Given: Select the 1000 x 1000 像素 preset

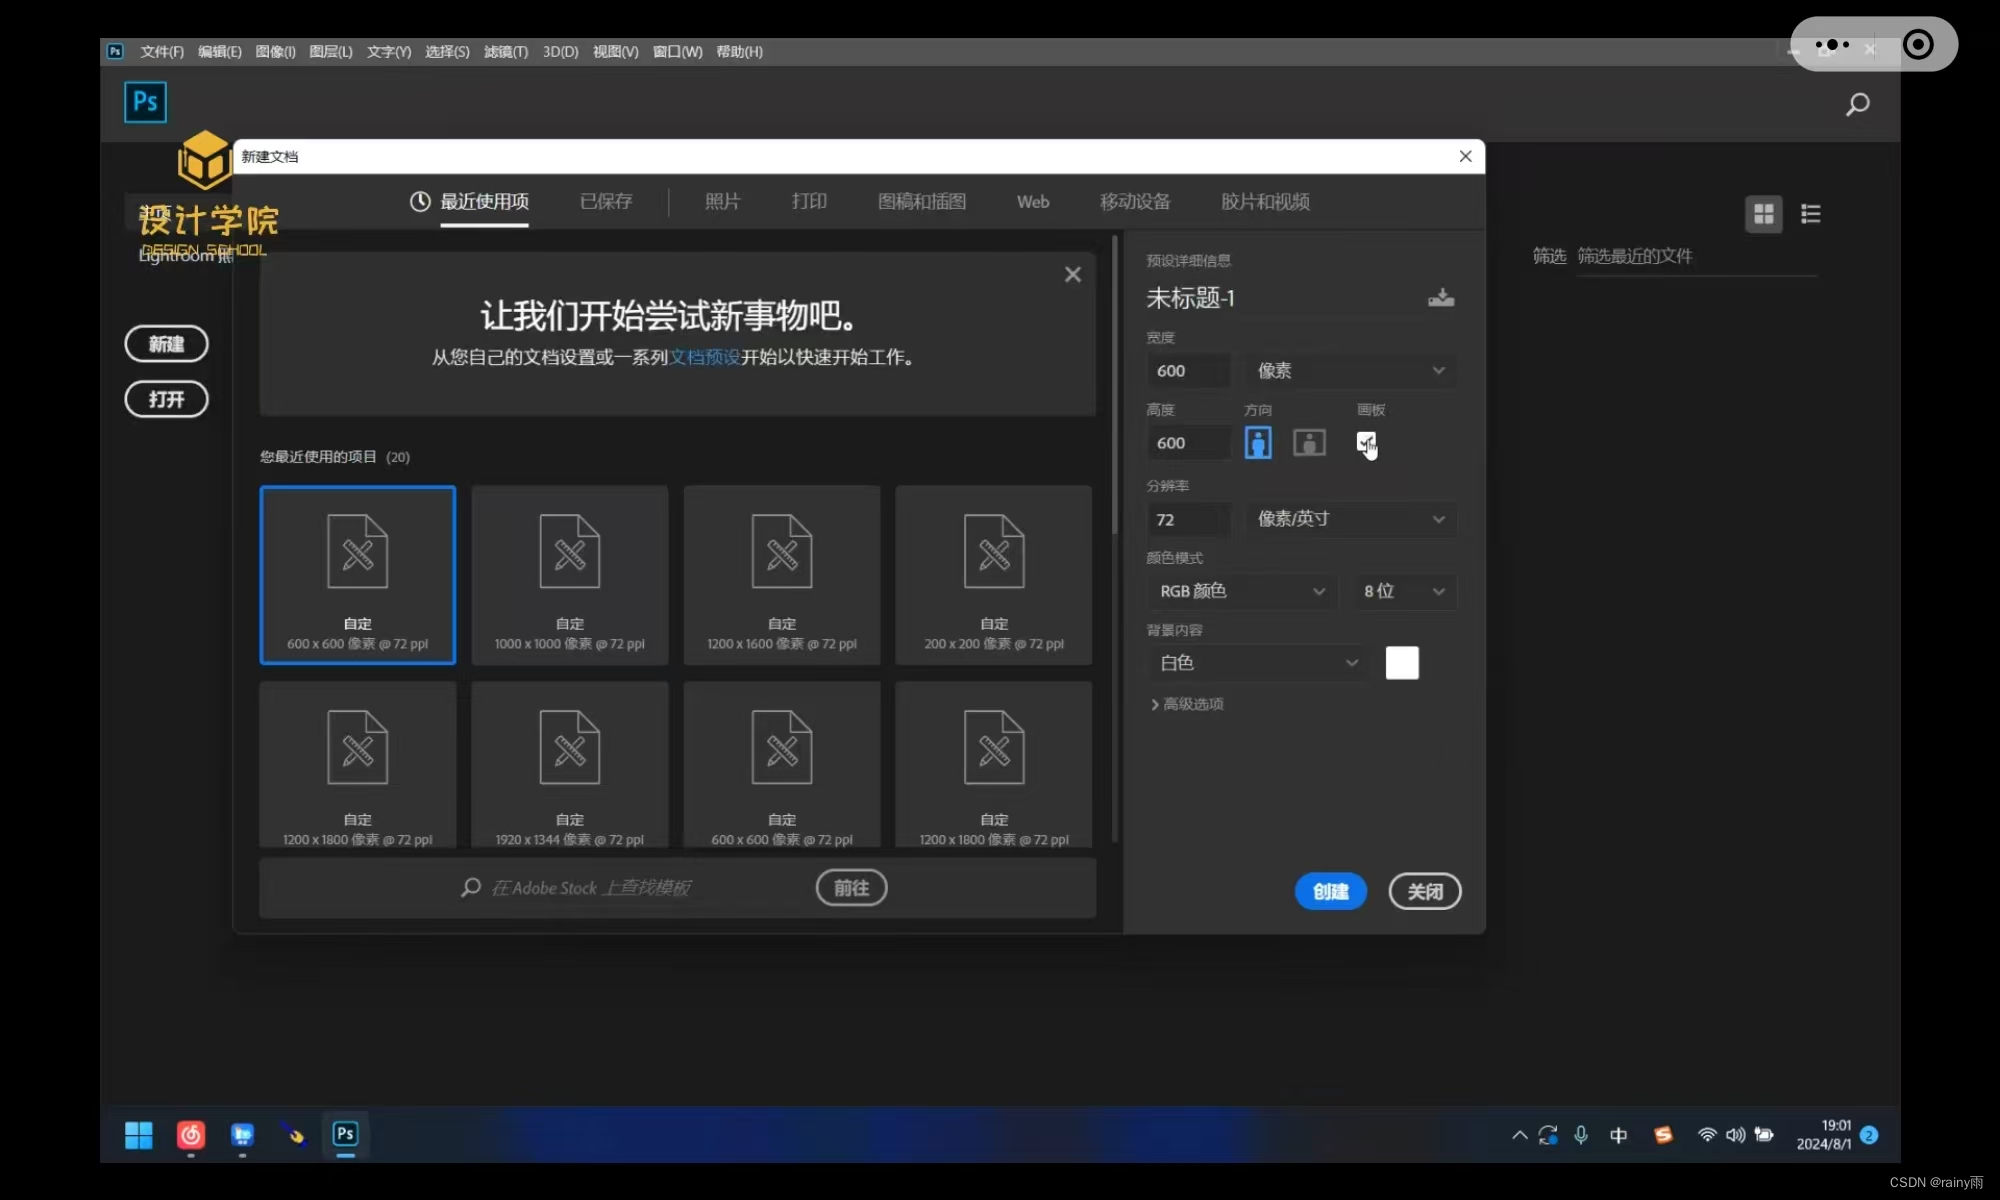Looking at the screenshot, I should click(570, 575).
